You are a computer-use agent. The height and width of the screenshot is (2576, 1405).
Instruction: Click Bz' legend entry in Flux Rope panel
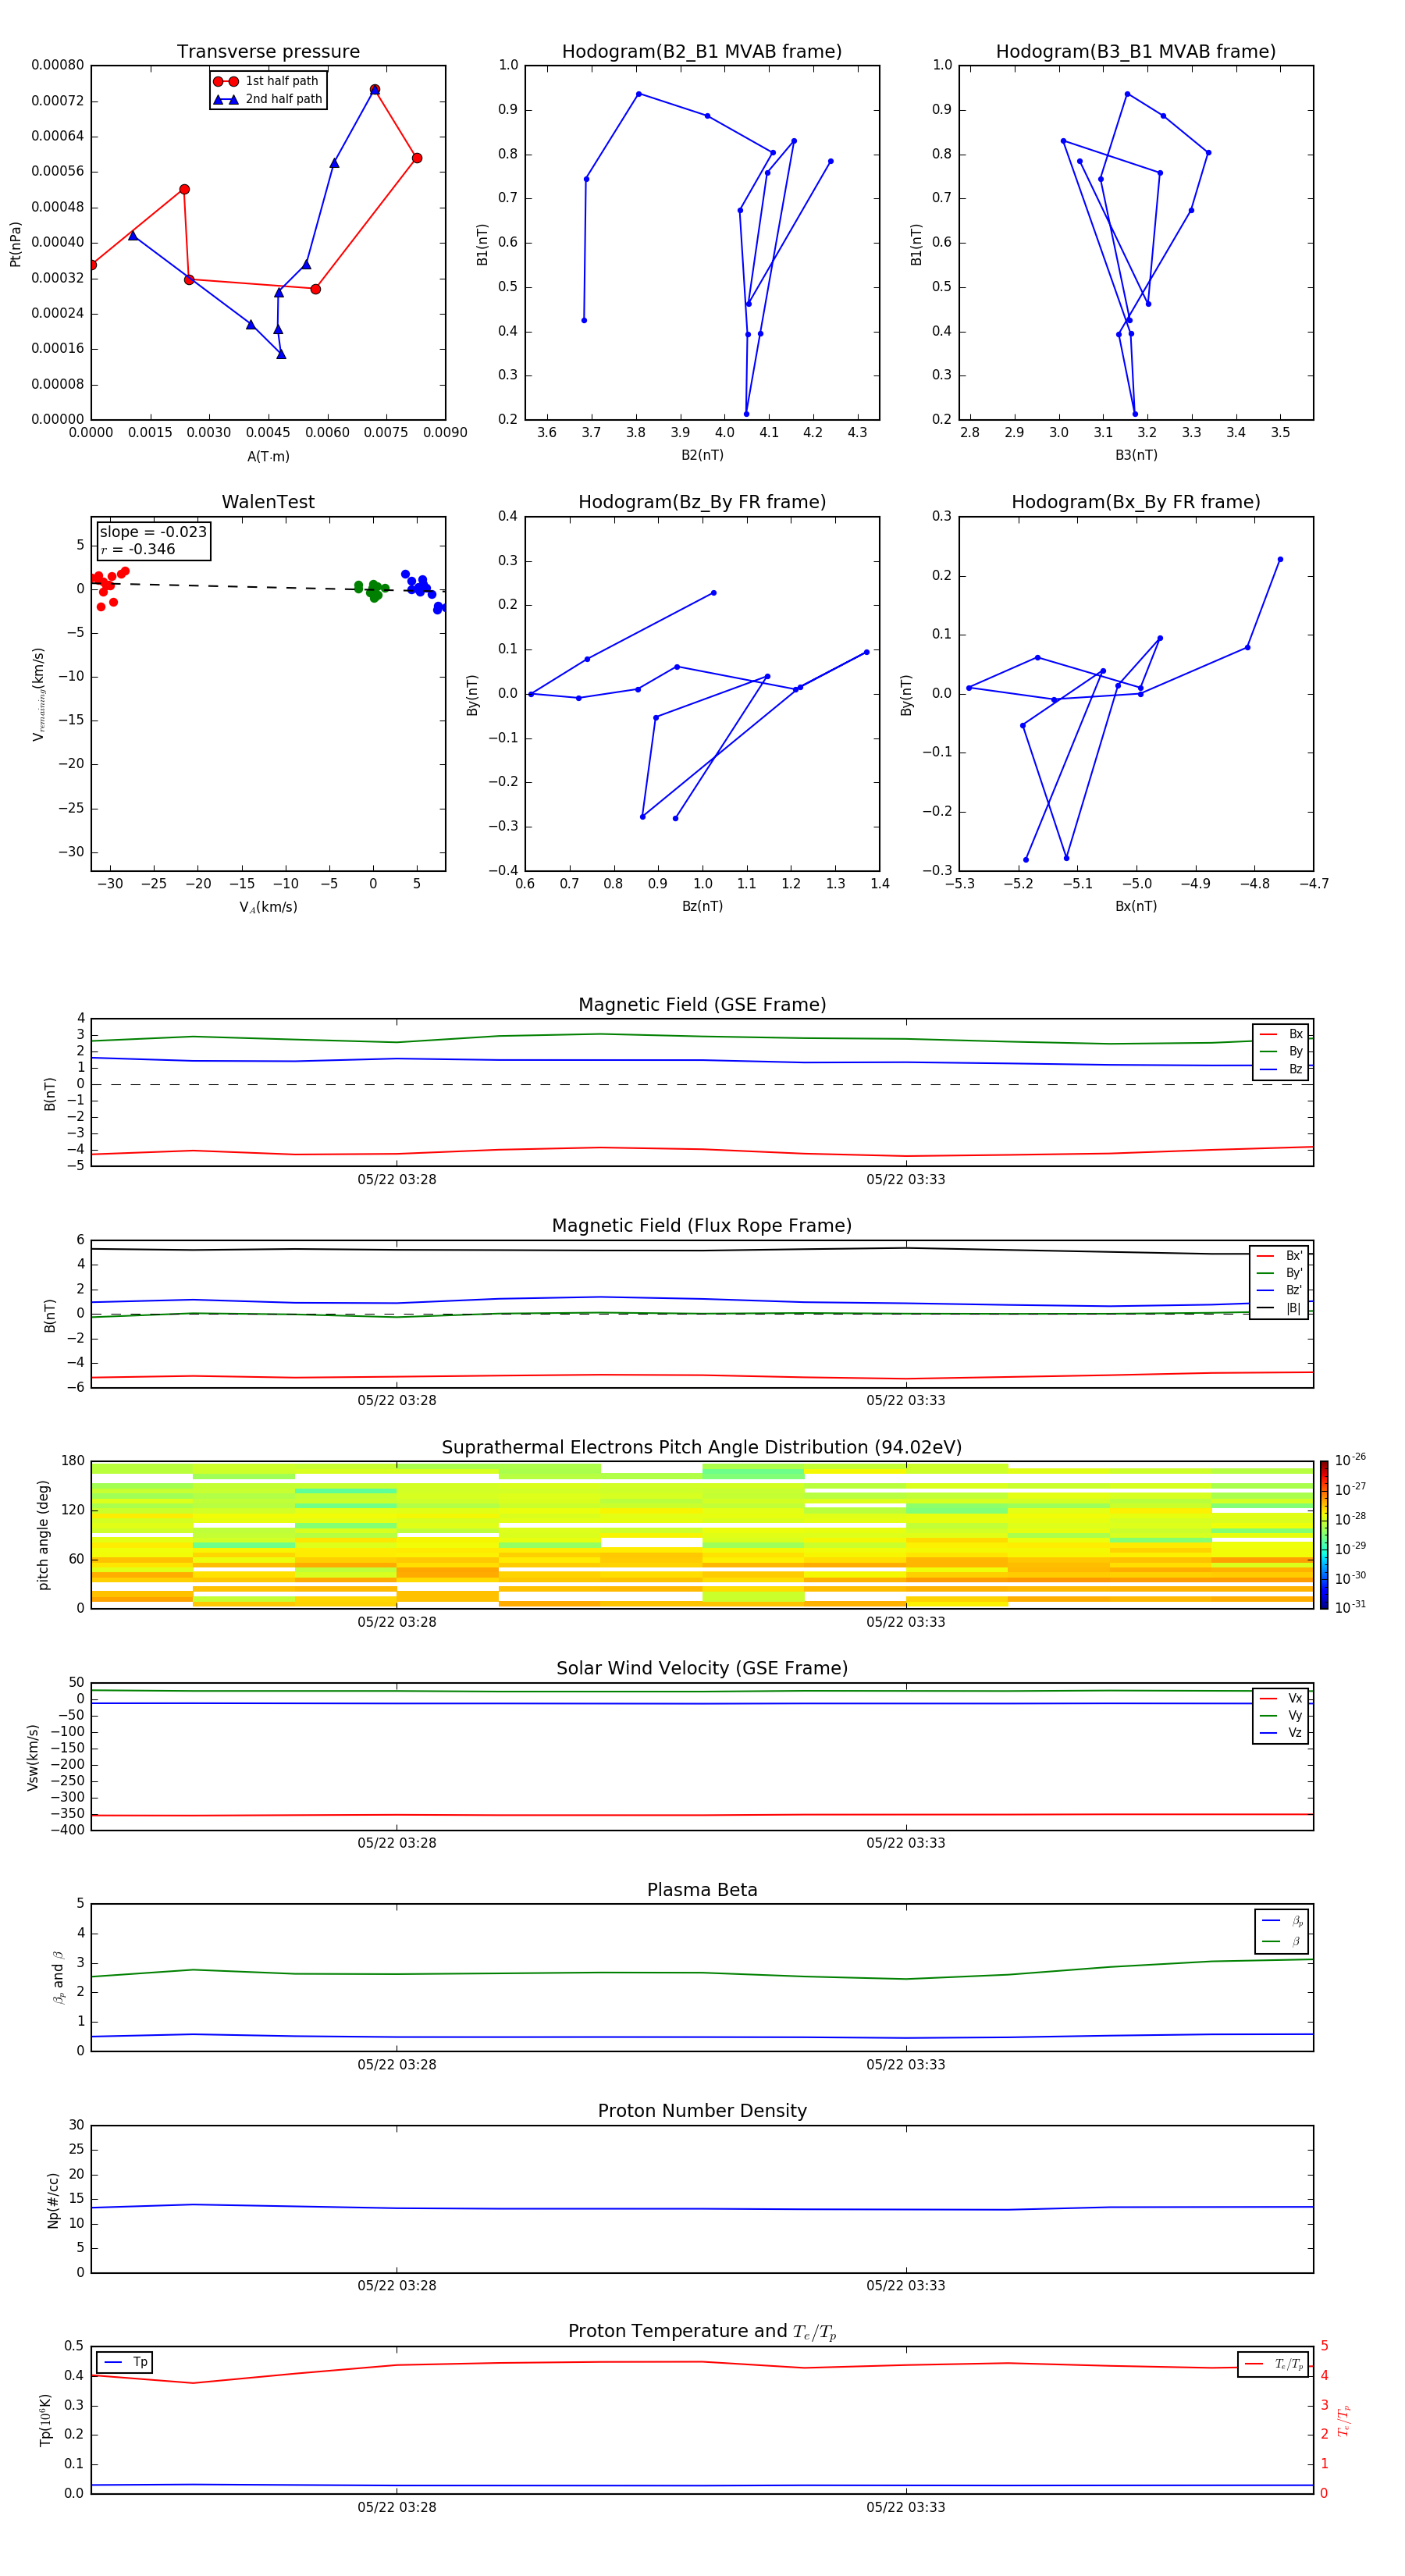tap(1279, 1290)
